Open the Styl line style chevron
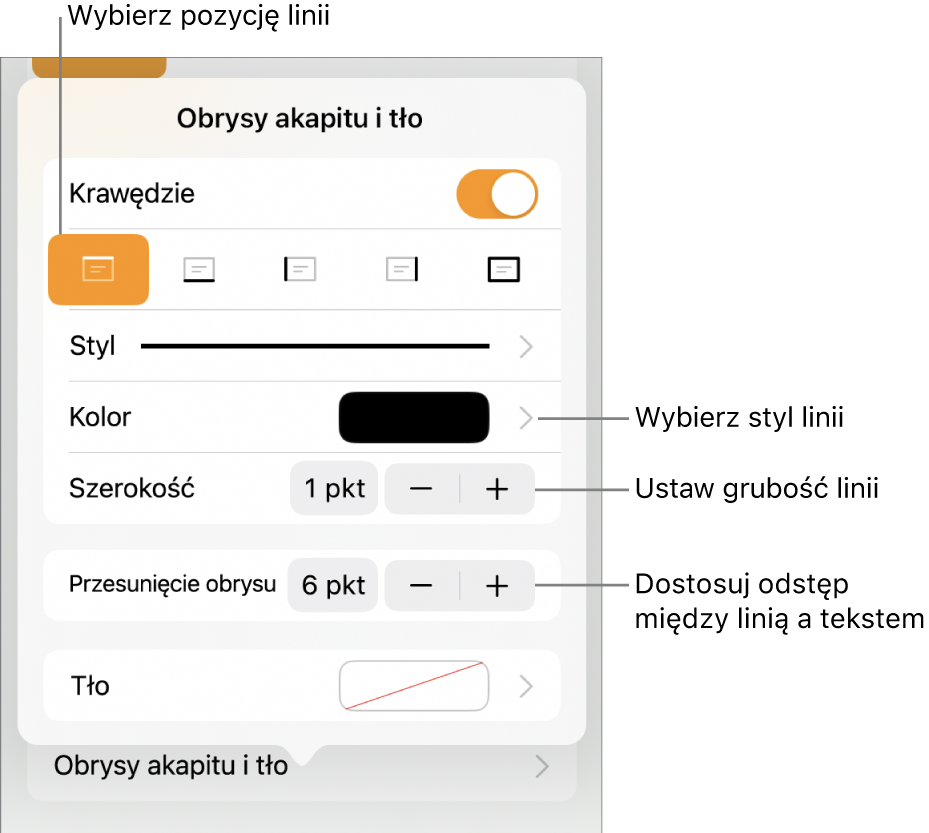This screenshot has height=833, width=929. (x=526, y=347)
